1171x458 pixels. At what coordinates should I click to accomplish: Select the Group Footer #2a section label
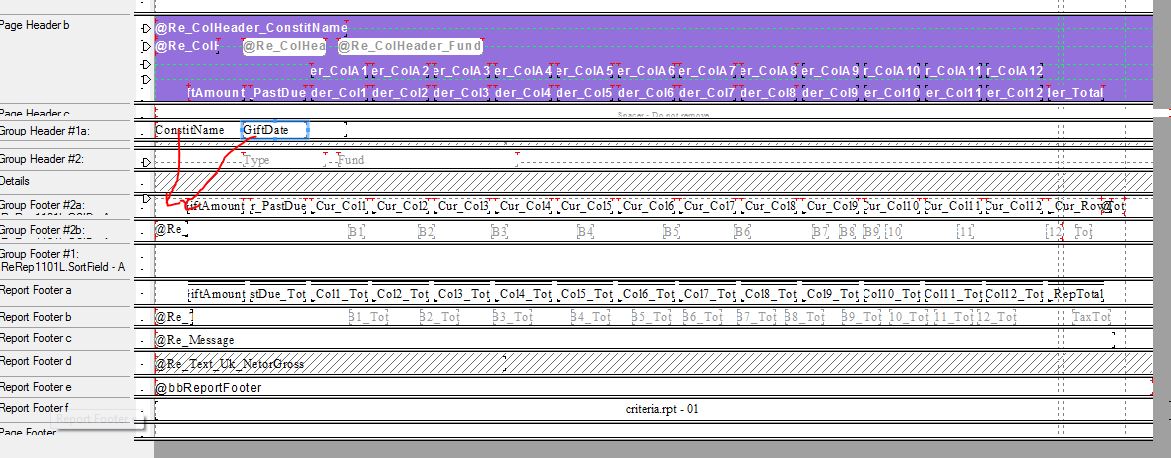pyautogui.click(x=42, y=204)
